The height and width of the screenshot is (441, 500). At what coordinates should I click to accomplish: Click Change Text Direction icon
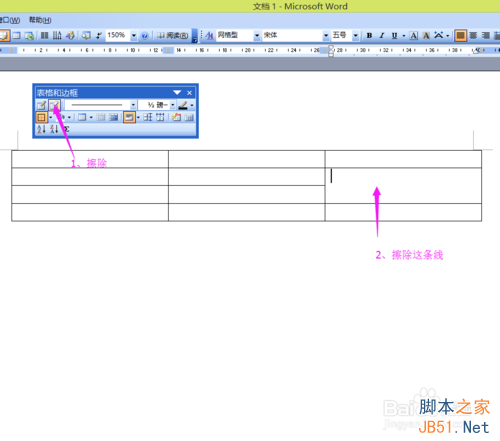[x=189, y=117]
